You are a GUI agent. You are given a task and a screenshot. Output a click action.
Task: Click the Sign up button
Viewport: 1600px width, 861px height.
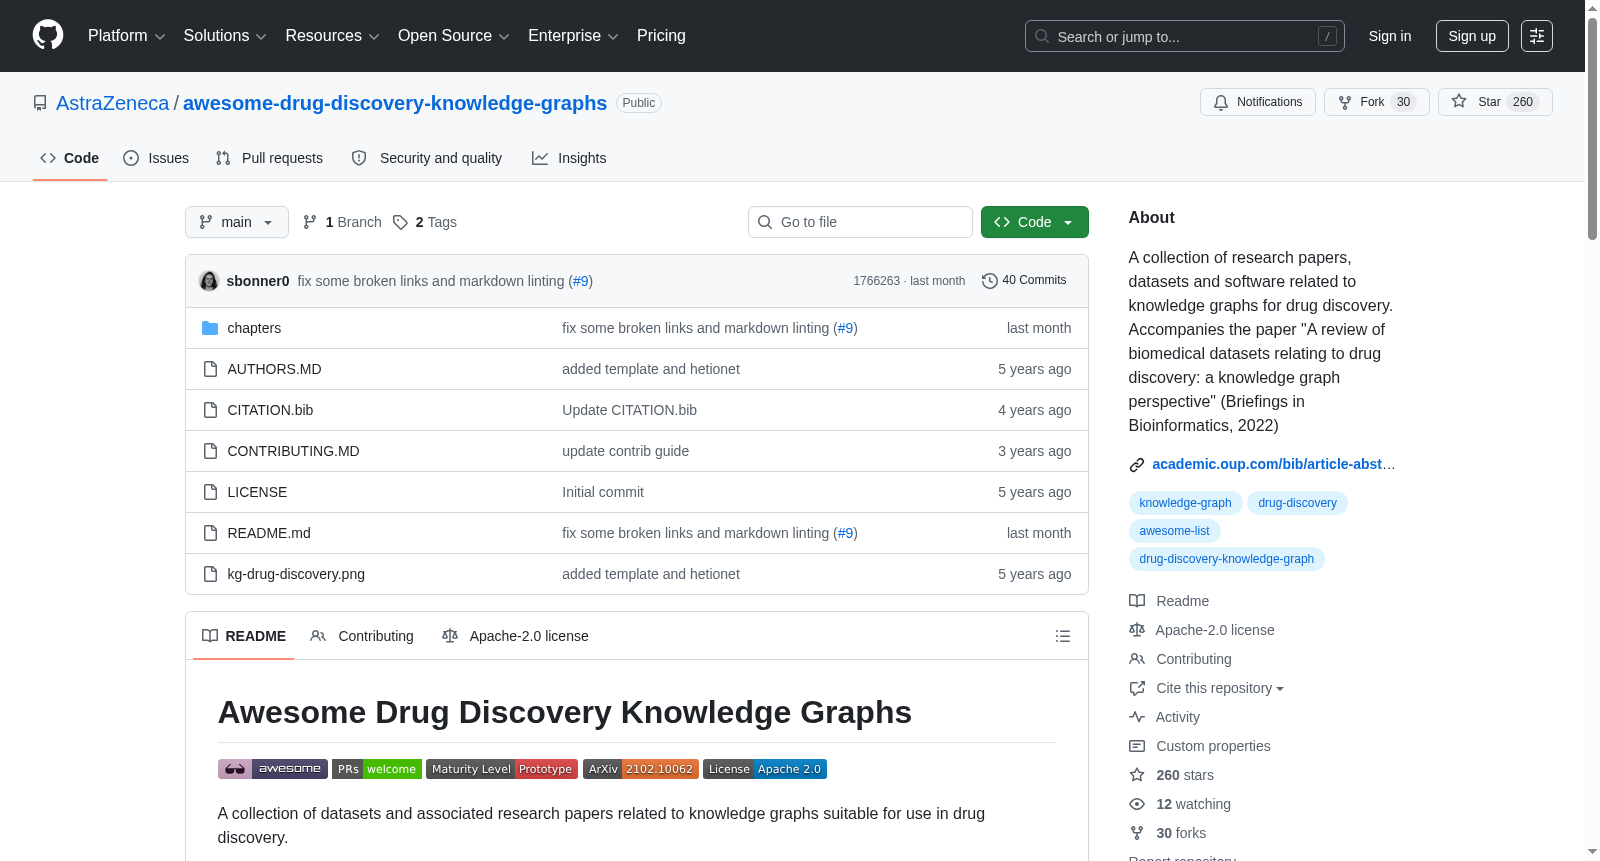[x=1472, y=36]
